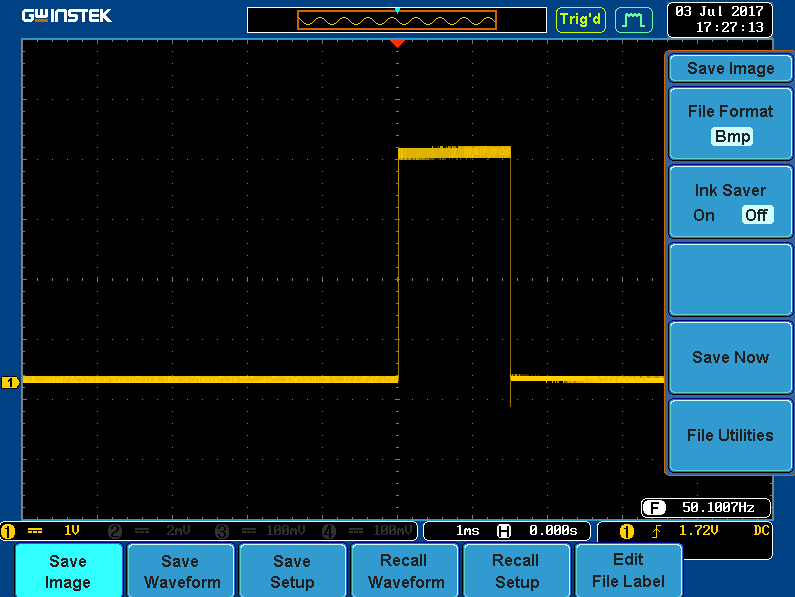Click the channel 2 indicator icon
The height and width of the screenshot is (597, 795).
pyautogui.click(x=115, y=532)
